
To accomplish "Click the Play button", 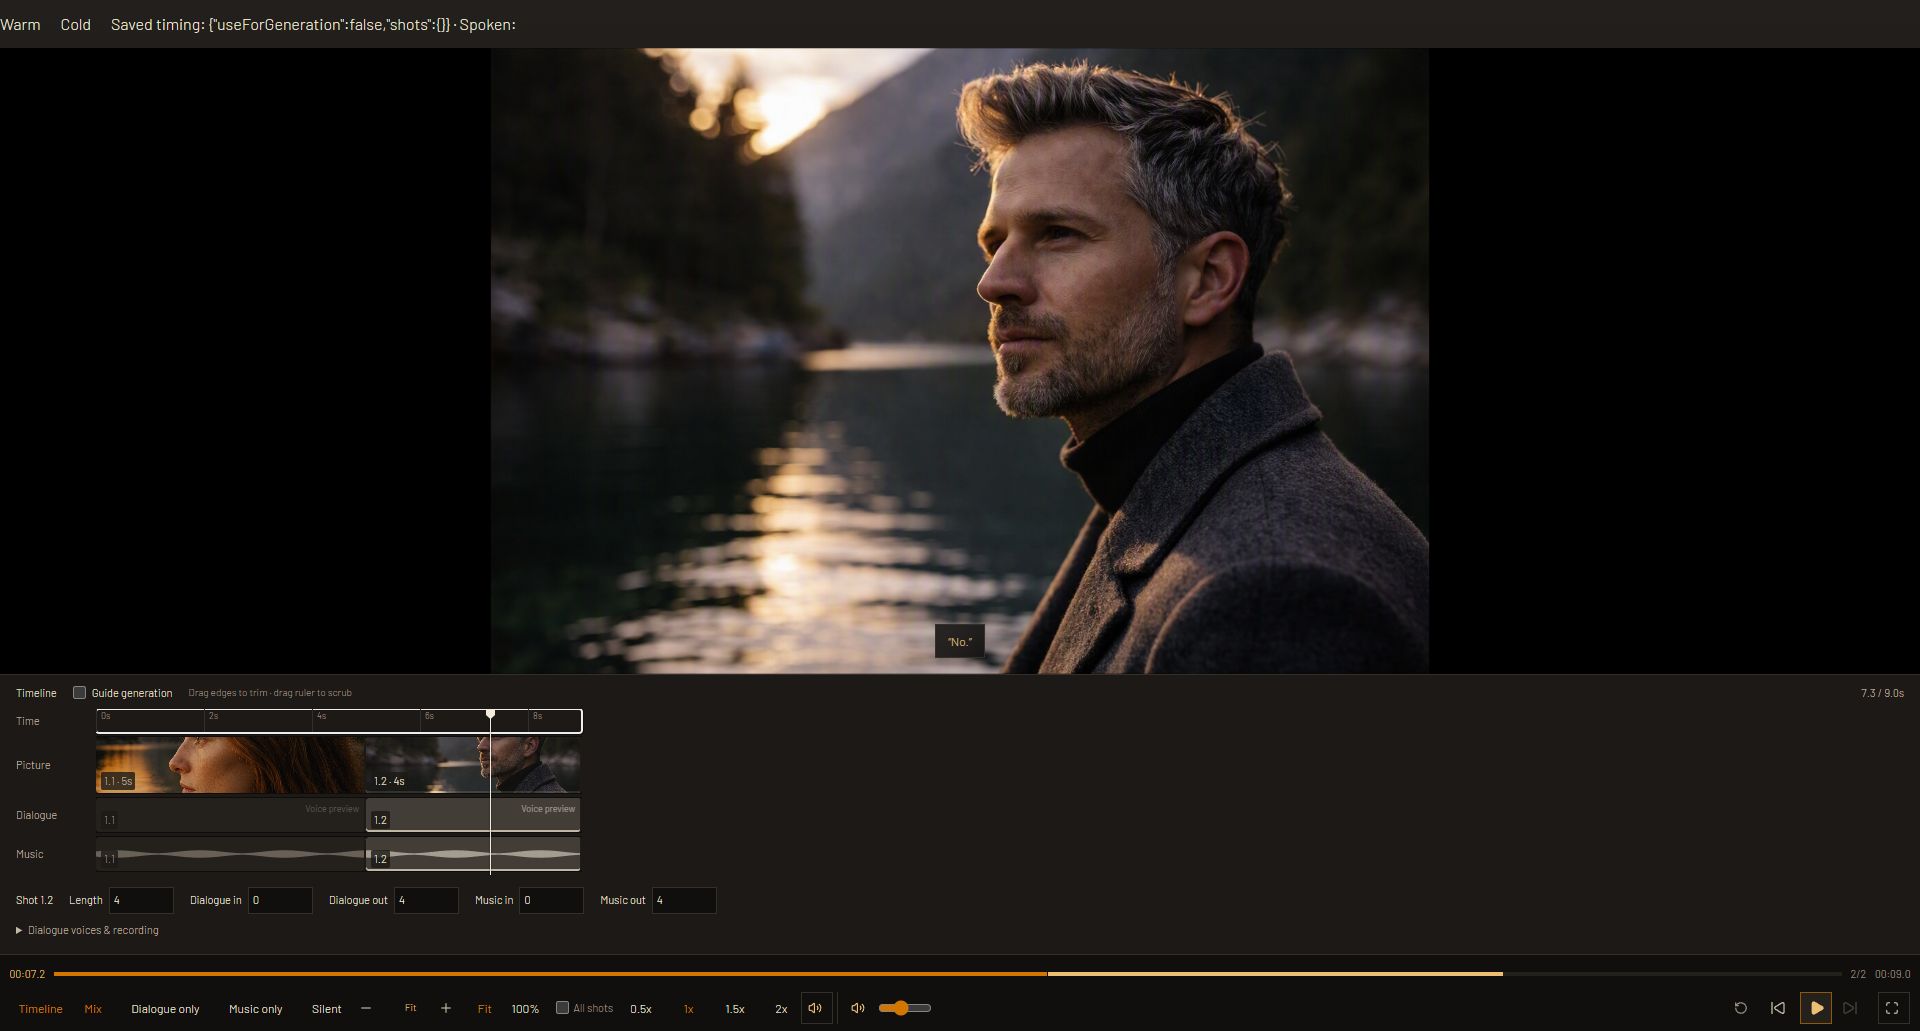I will click(1816, 1008).
